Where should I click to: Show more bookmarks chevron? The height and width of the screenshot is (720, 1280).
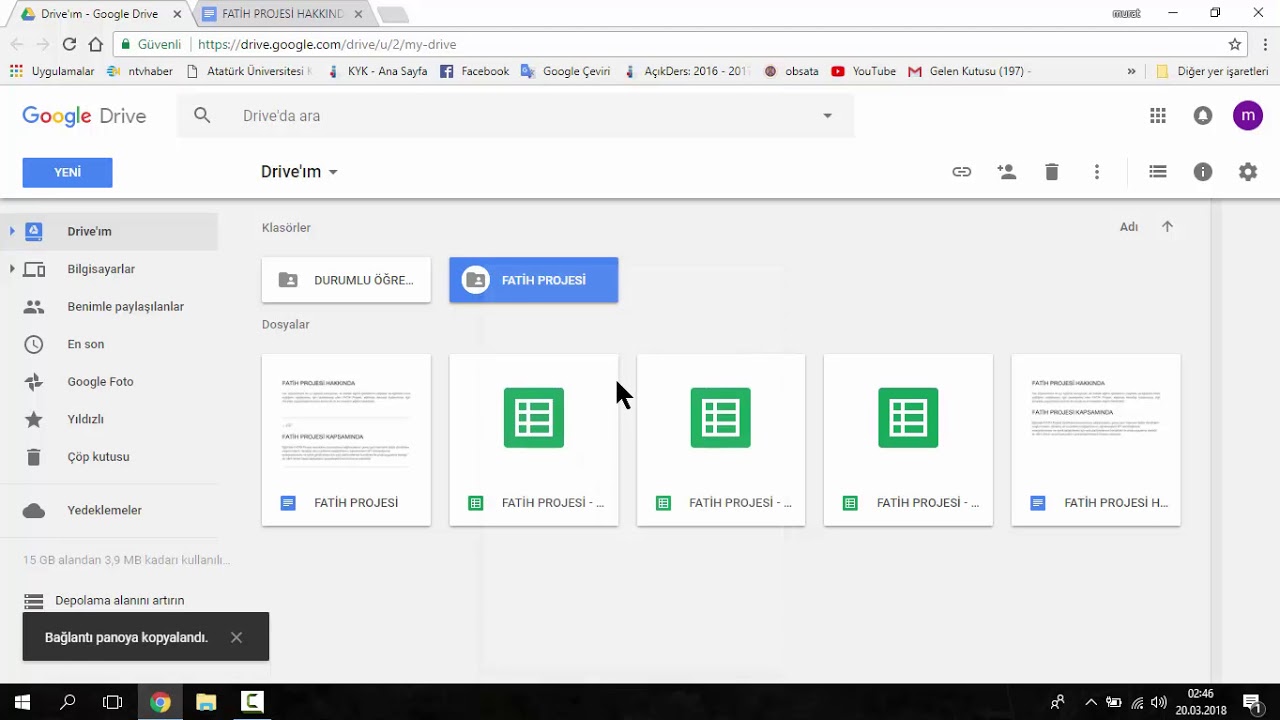[x=1131, y=71]
